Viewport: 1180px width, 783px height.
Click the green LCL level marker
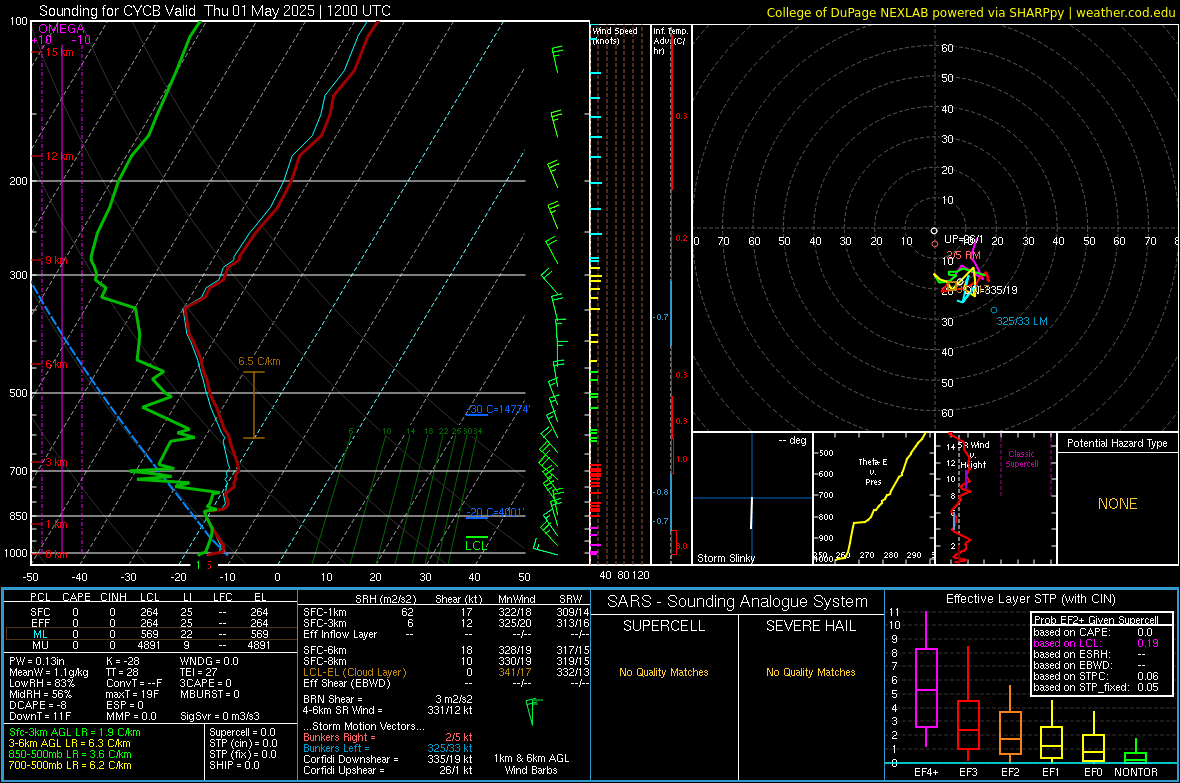pyautogui.click(x=476, y=544)
